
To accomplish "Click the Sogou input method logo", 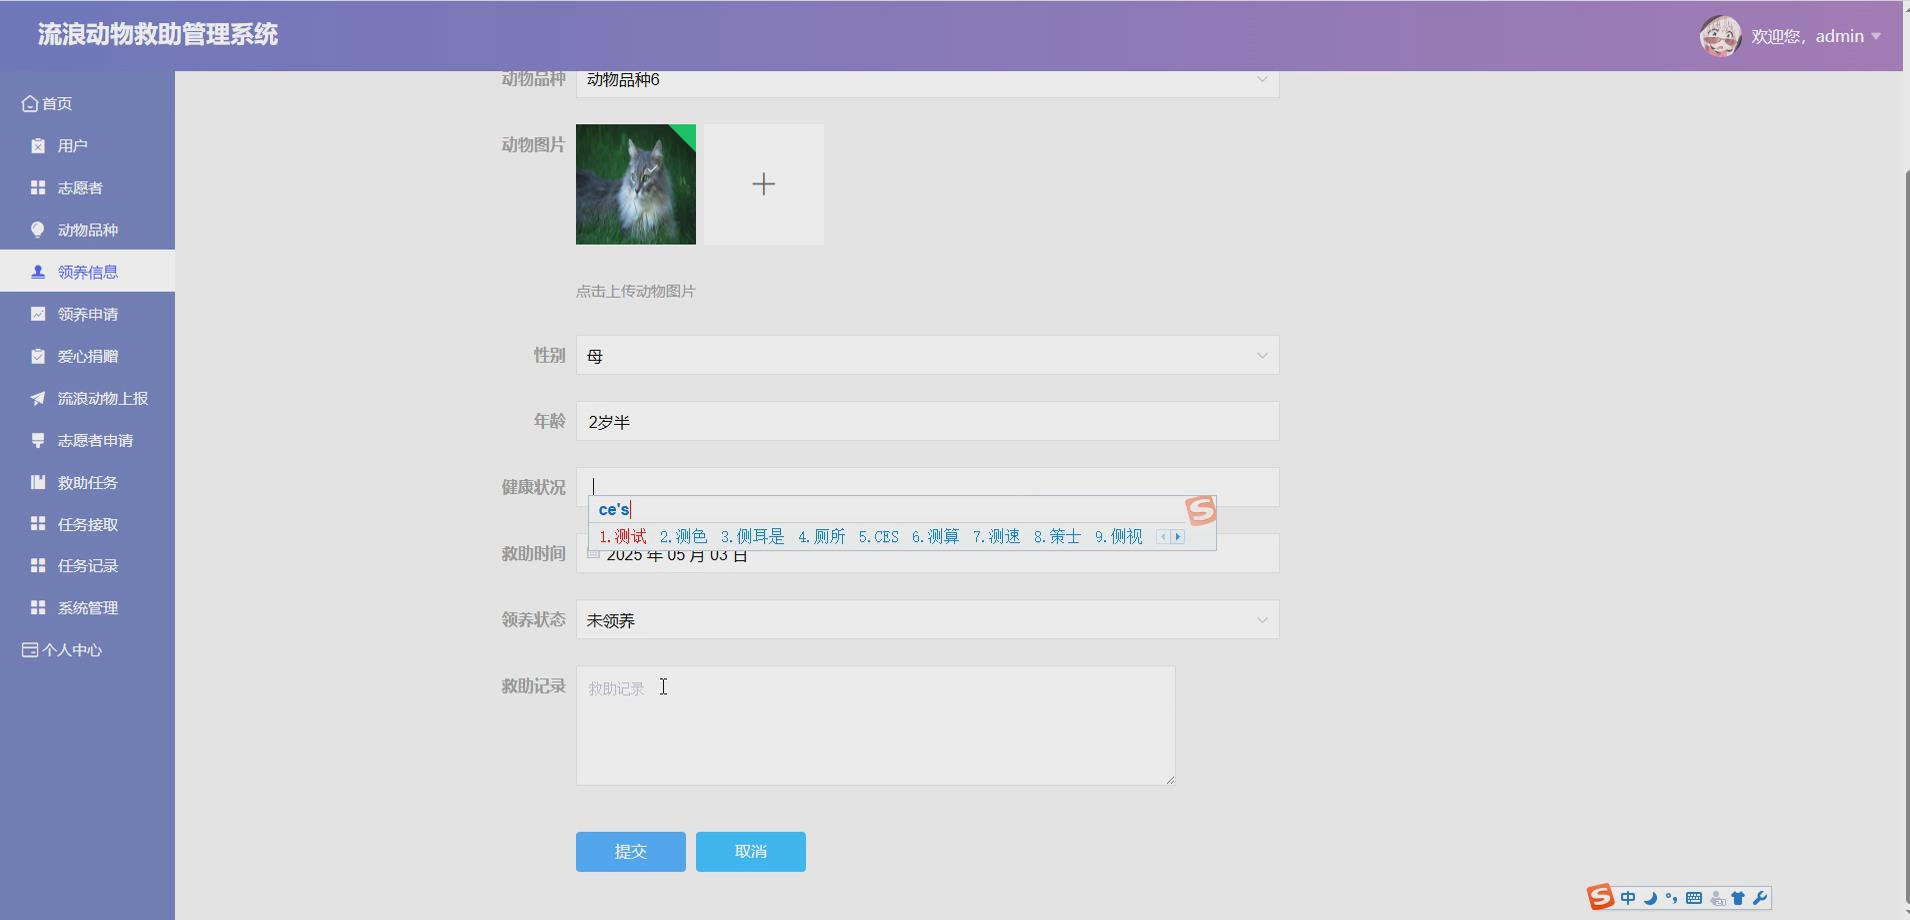I will pos(1601,897).
